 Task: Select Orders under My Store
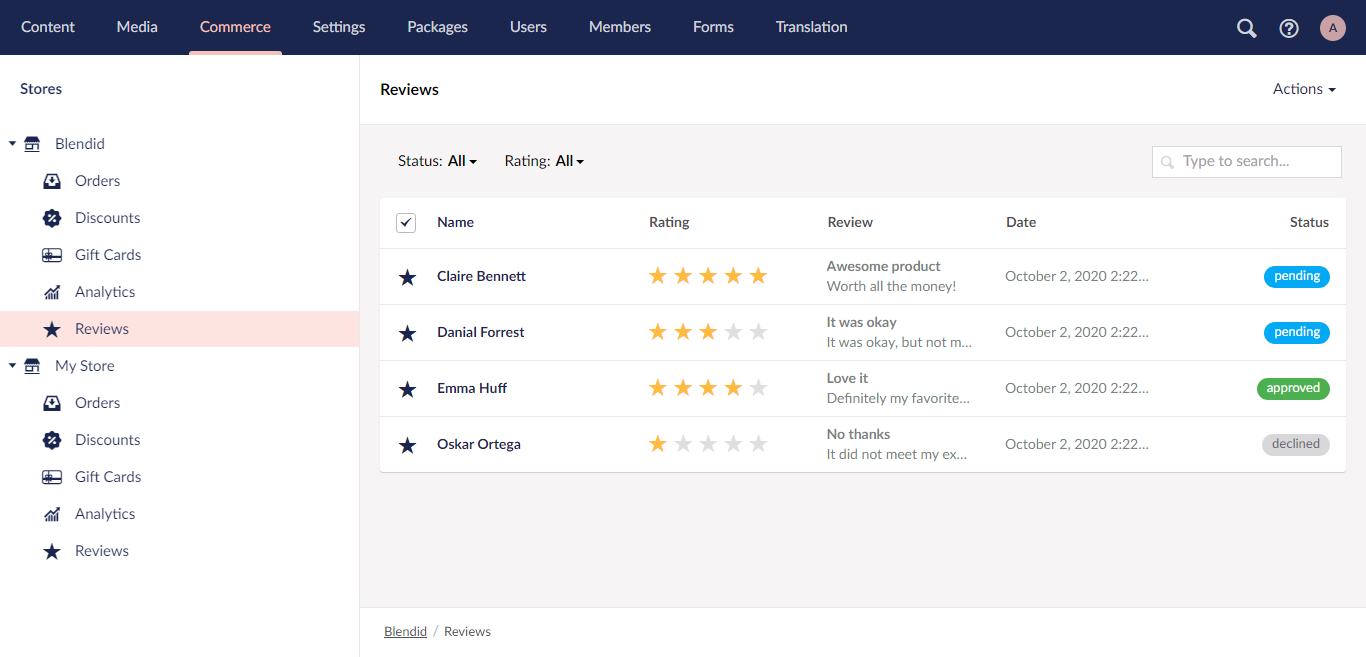(95, 402)
